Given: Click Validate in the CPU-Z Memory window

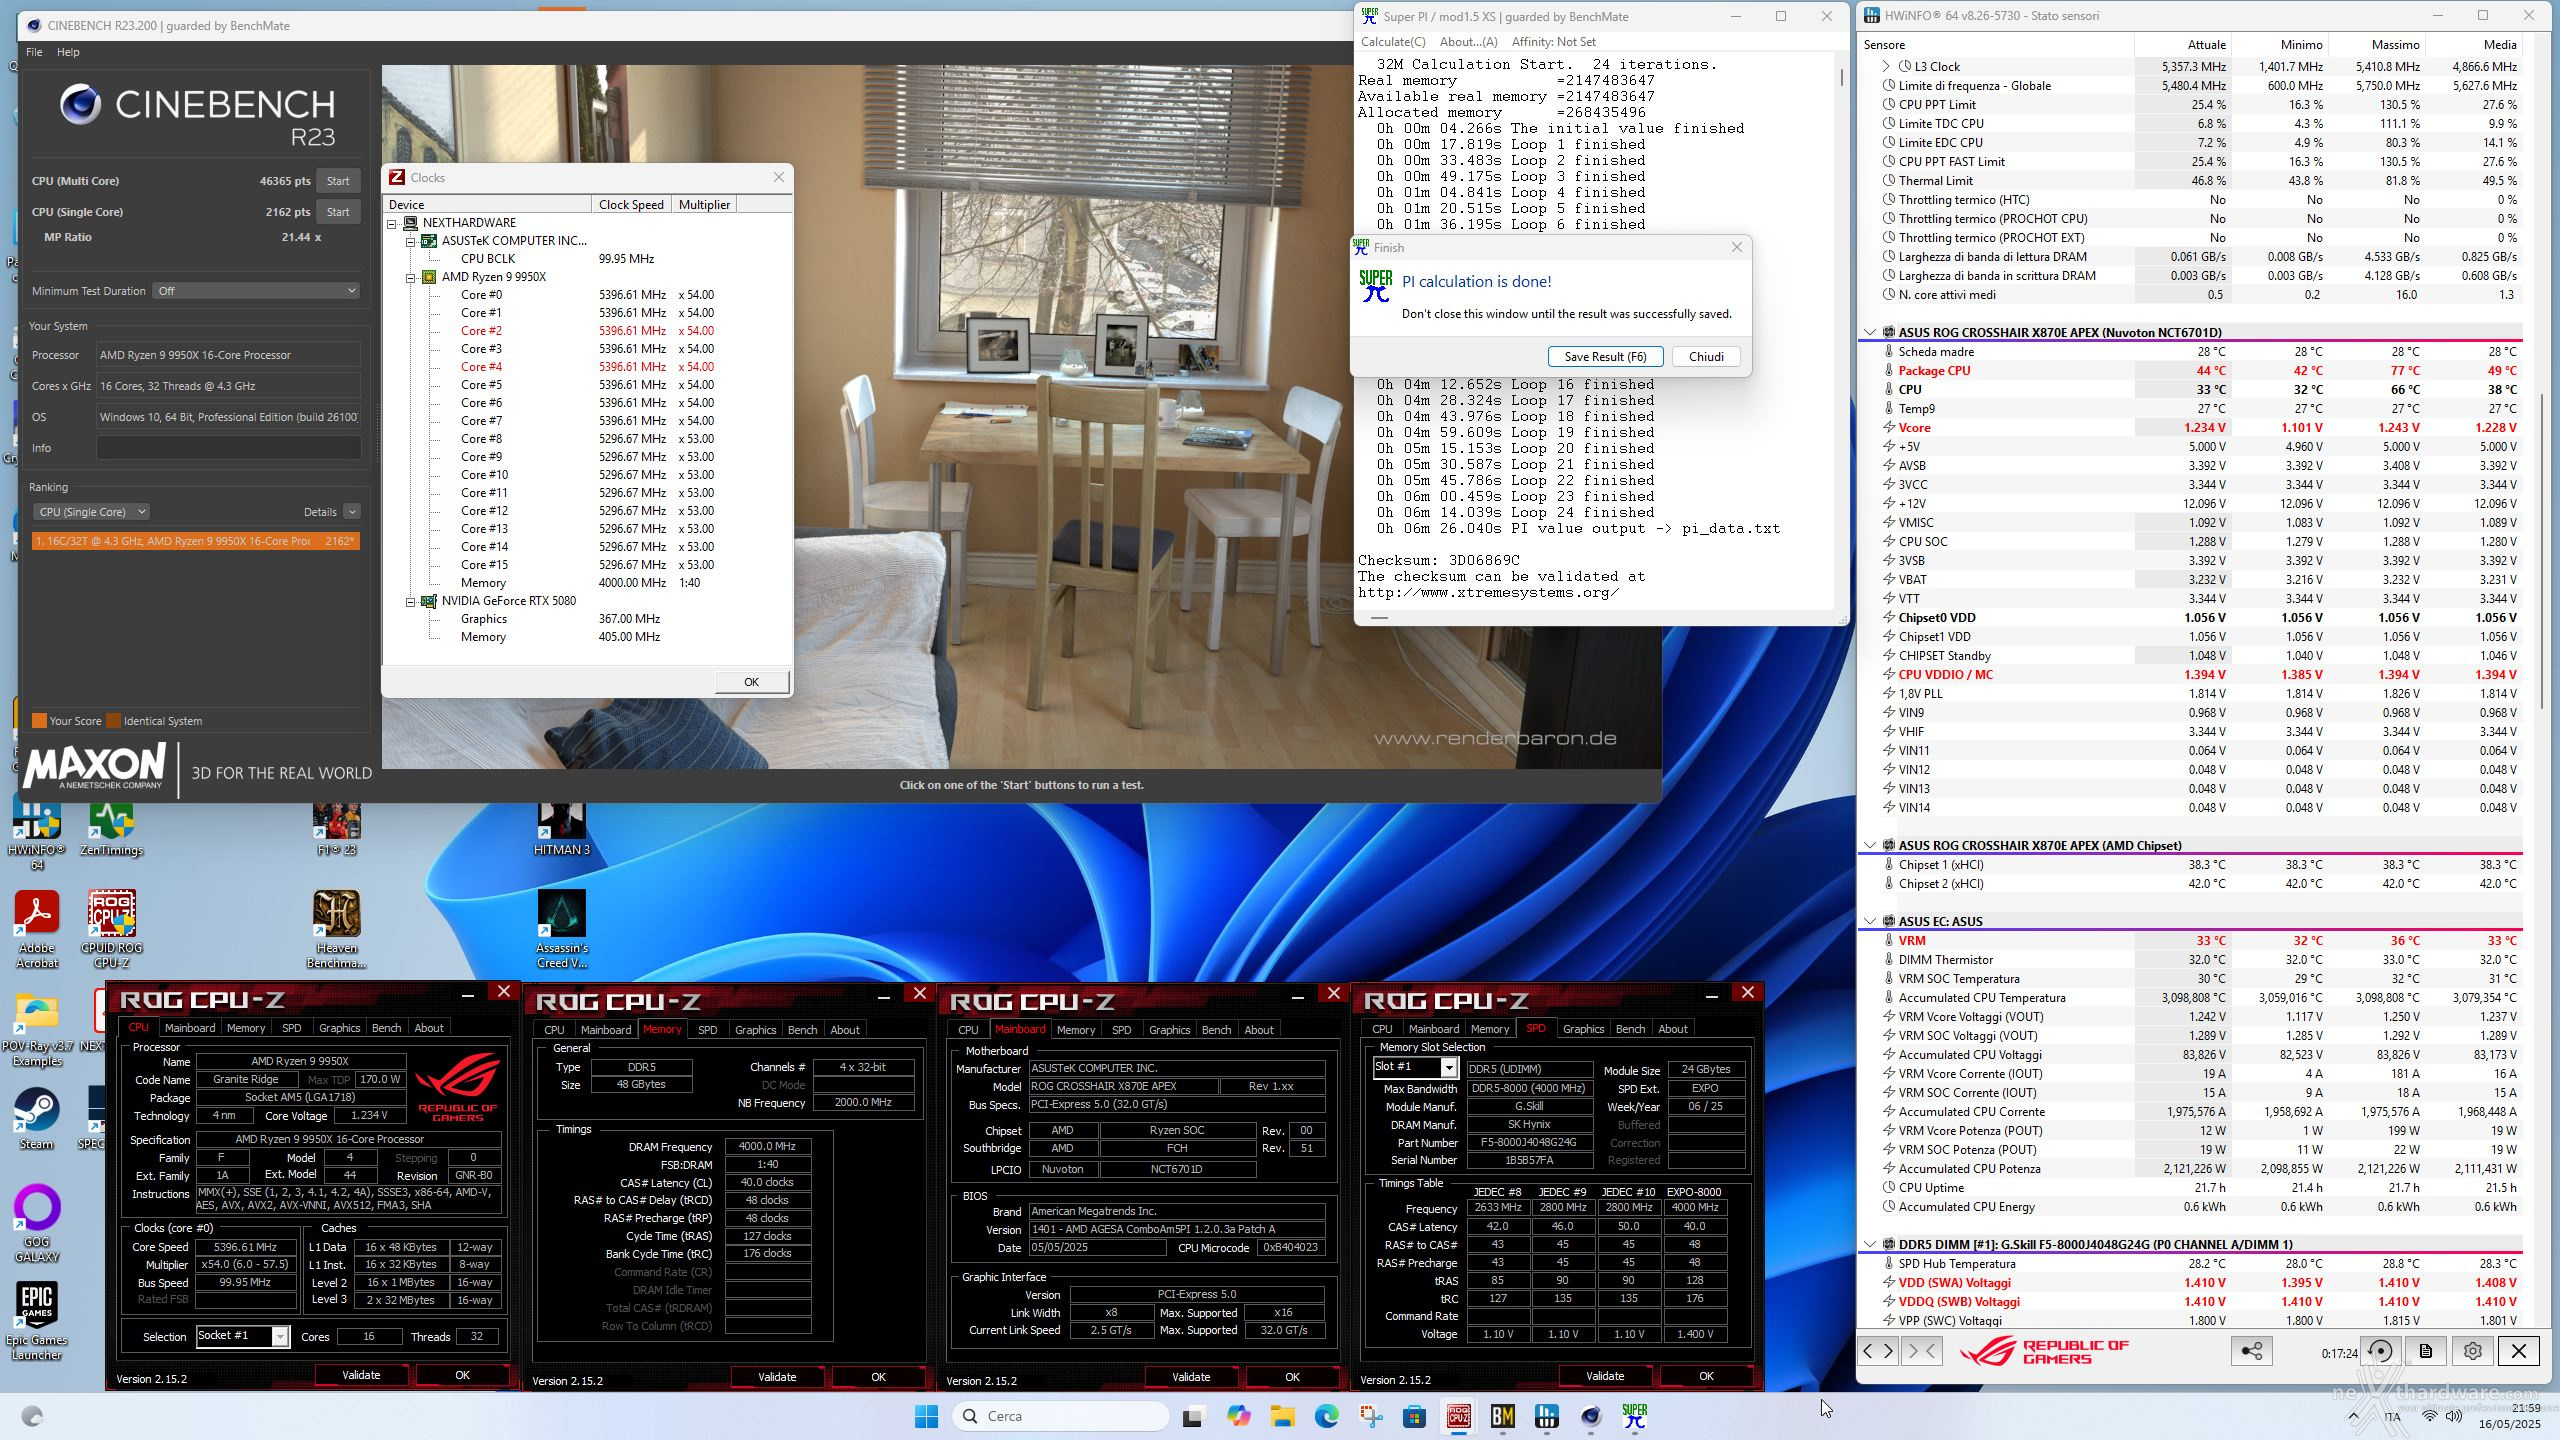Looking at the screenshot, I should tap(777, 1377).
